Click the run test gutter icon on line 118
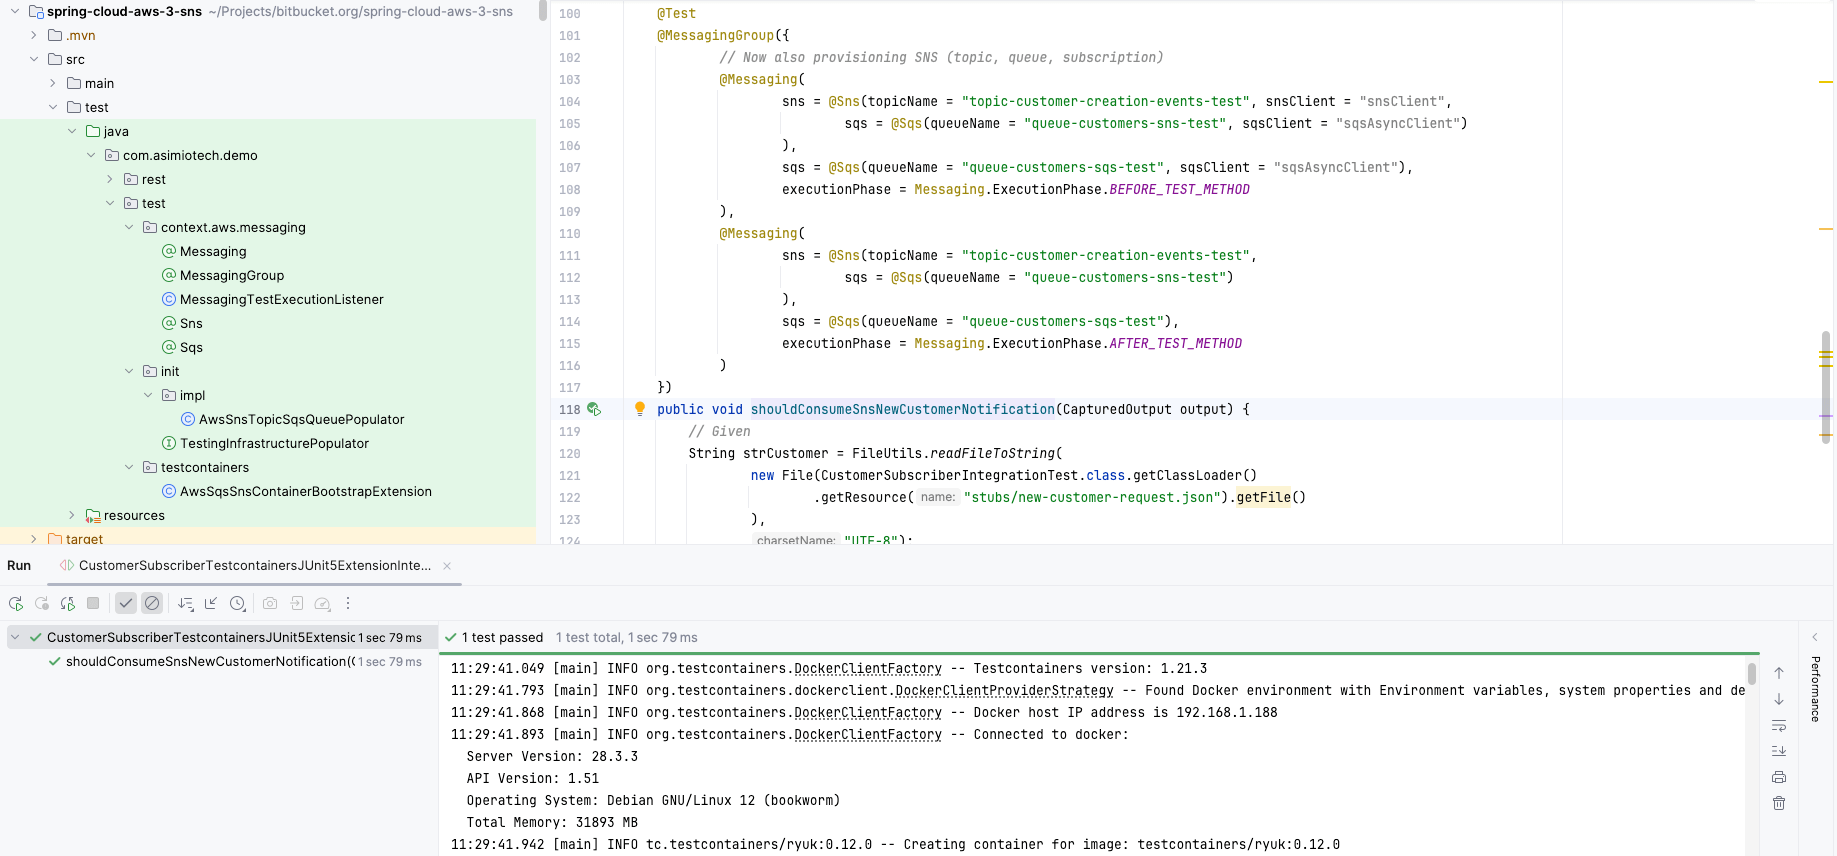1837x856 pixels. pyautogui.click(x=594, y=409)
